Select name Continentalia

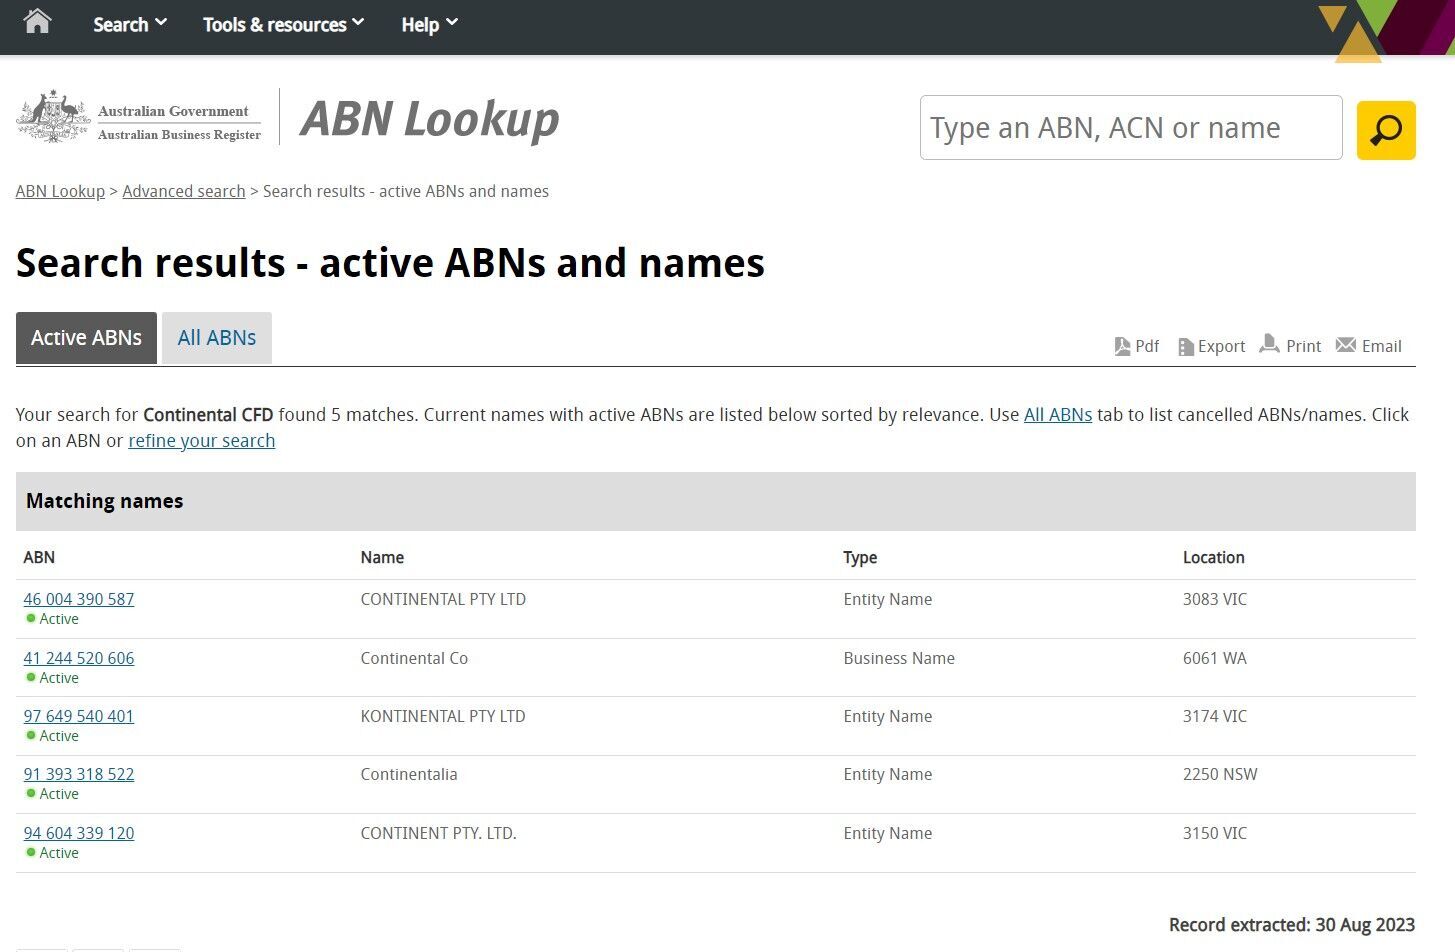coord(409,774)
